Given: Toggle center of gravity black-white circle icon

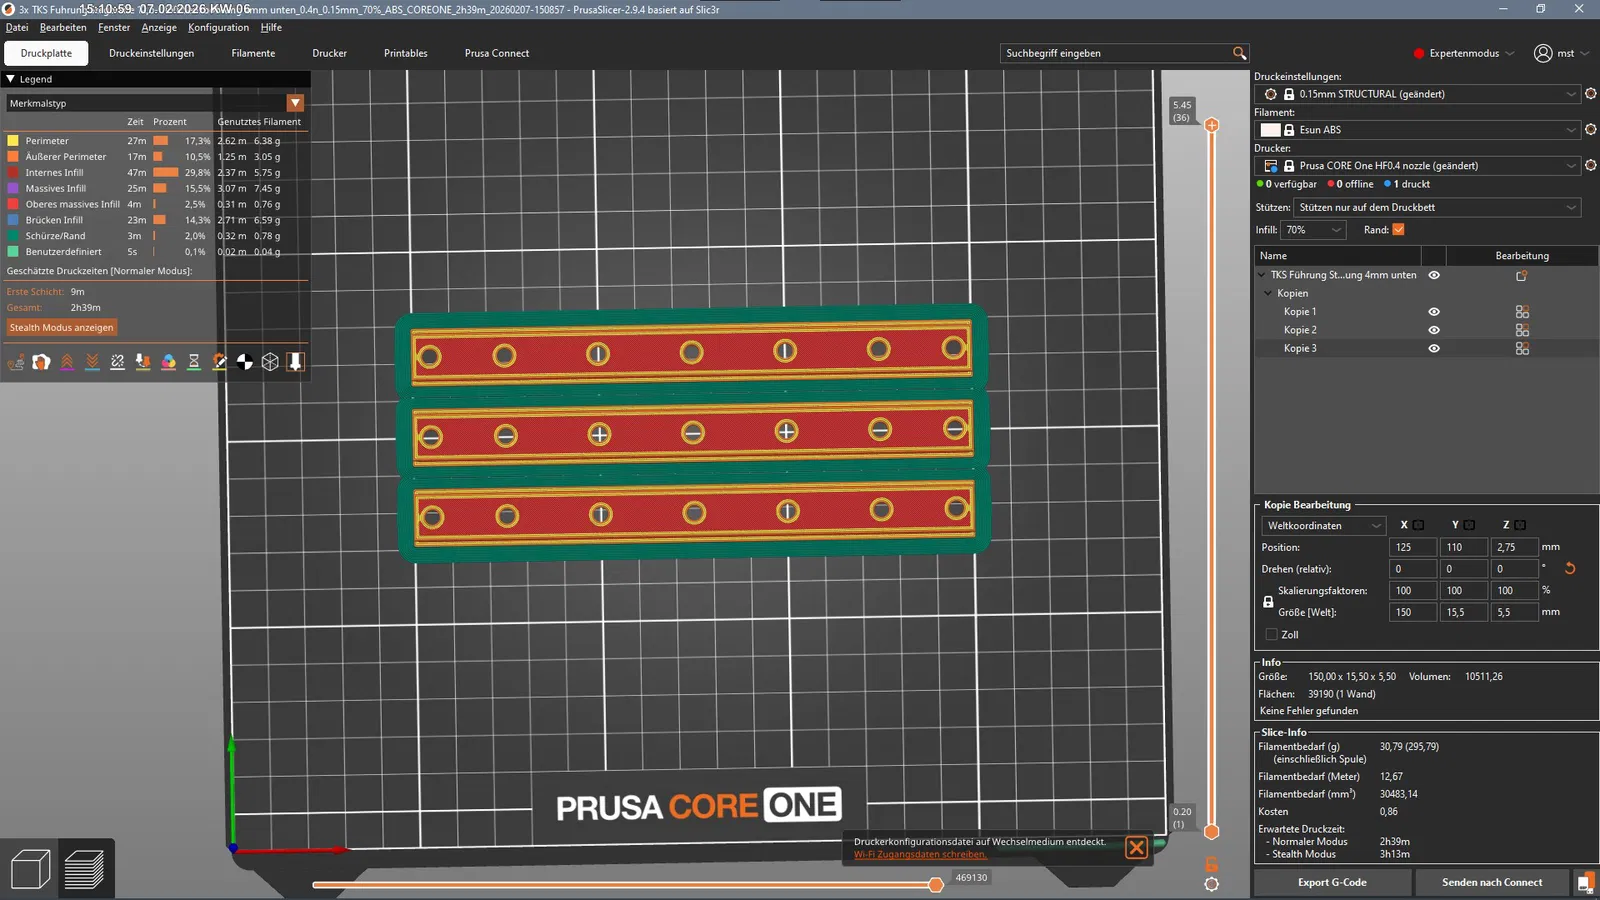Looking at the screenshot, I should (245, 362).
